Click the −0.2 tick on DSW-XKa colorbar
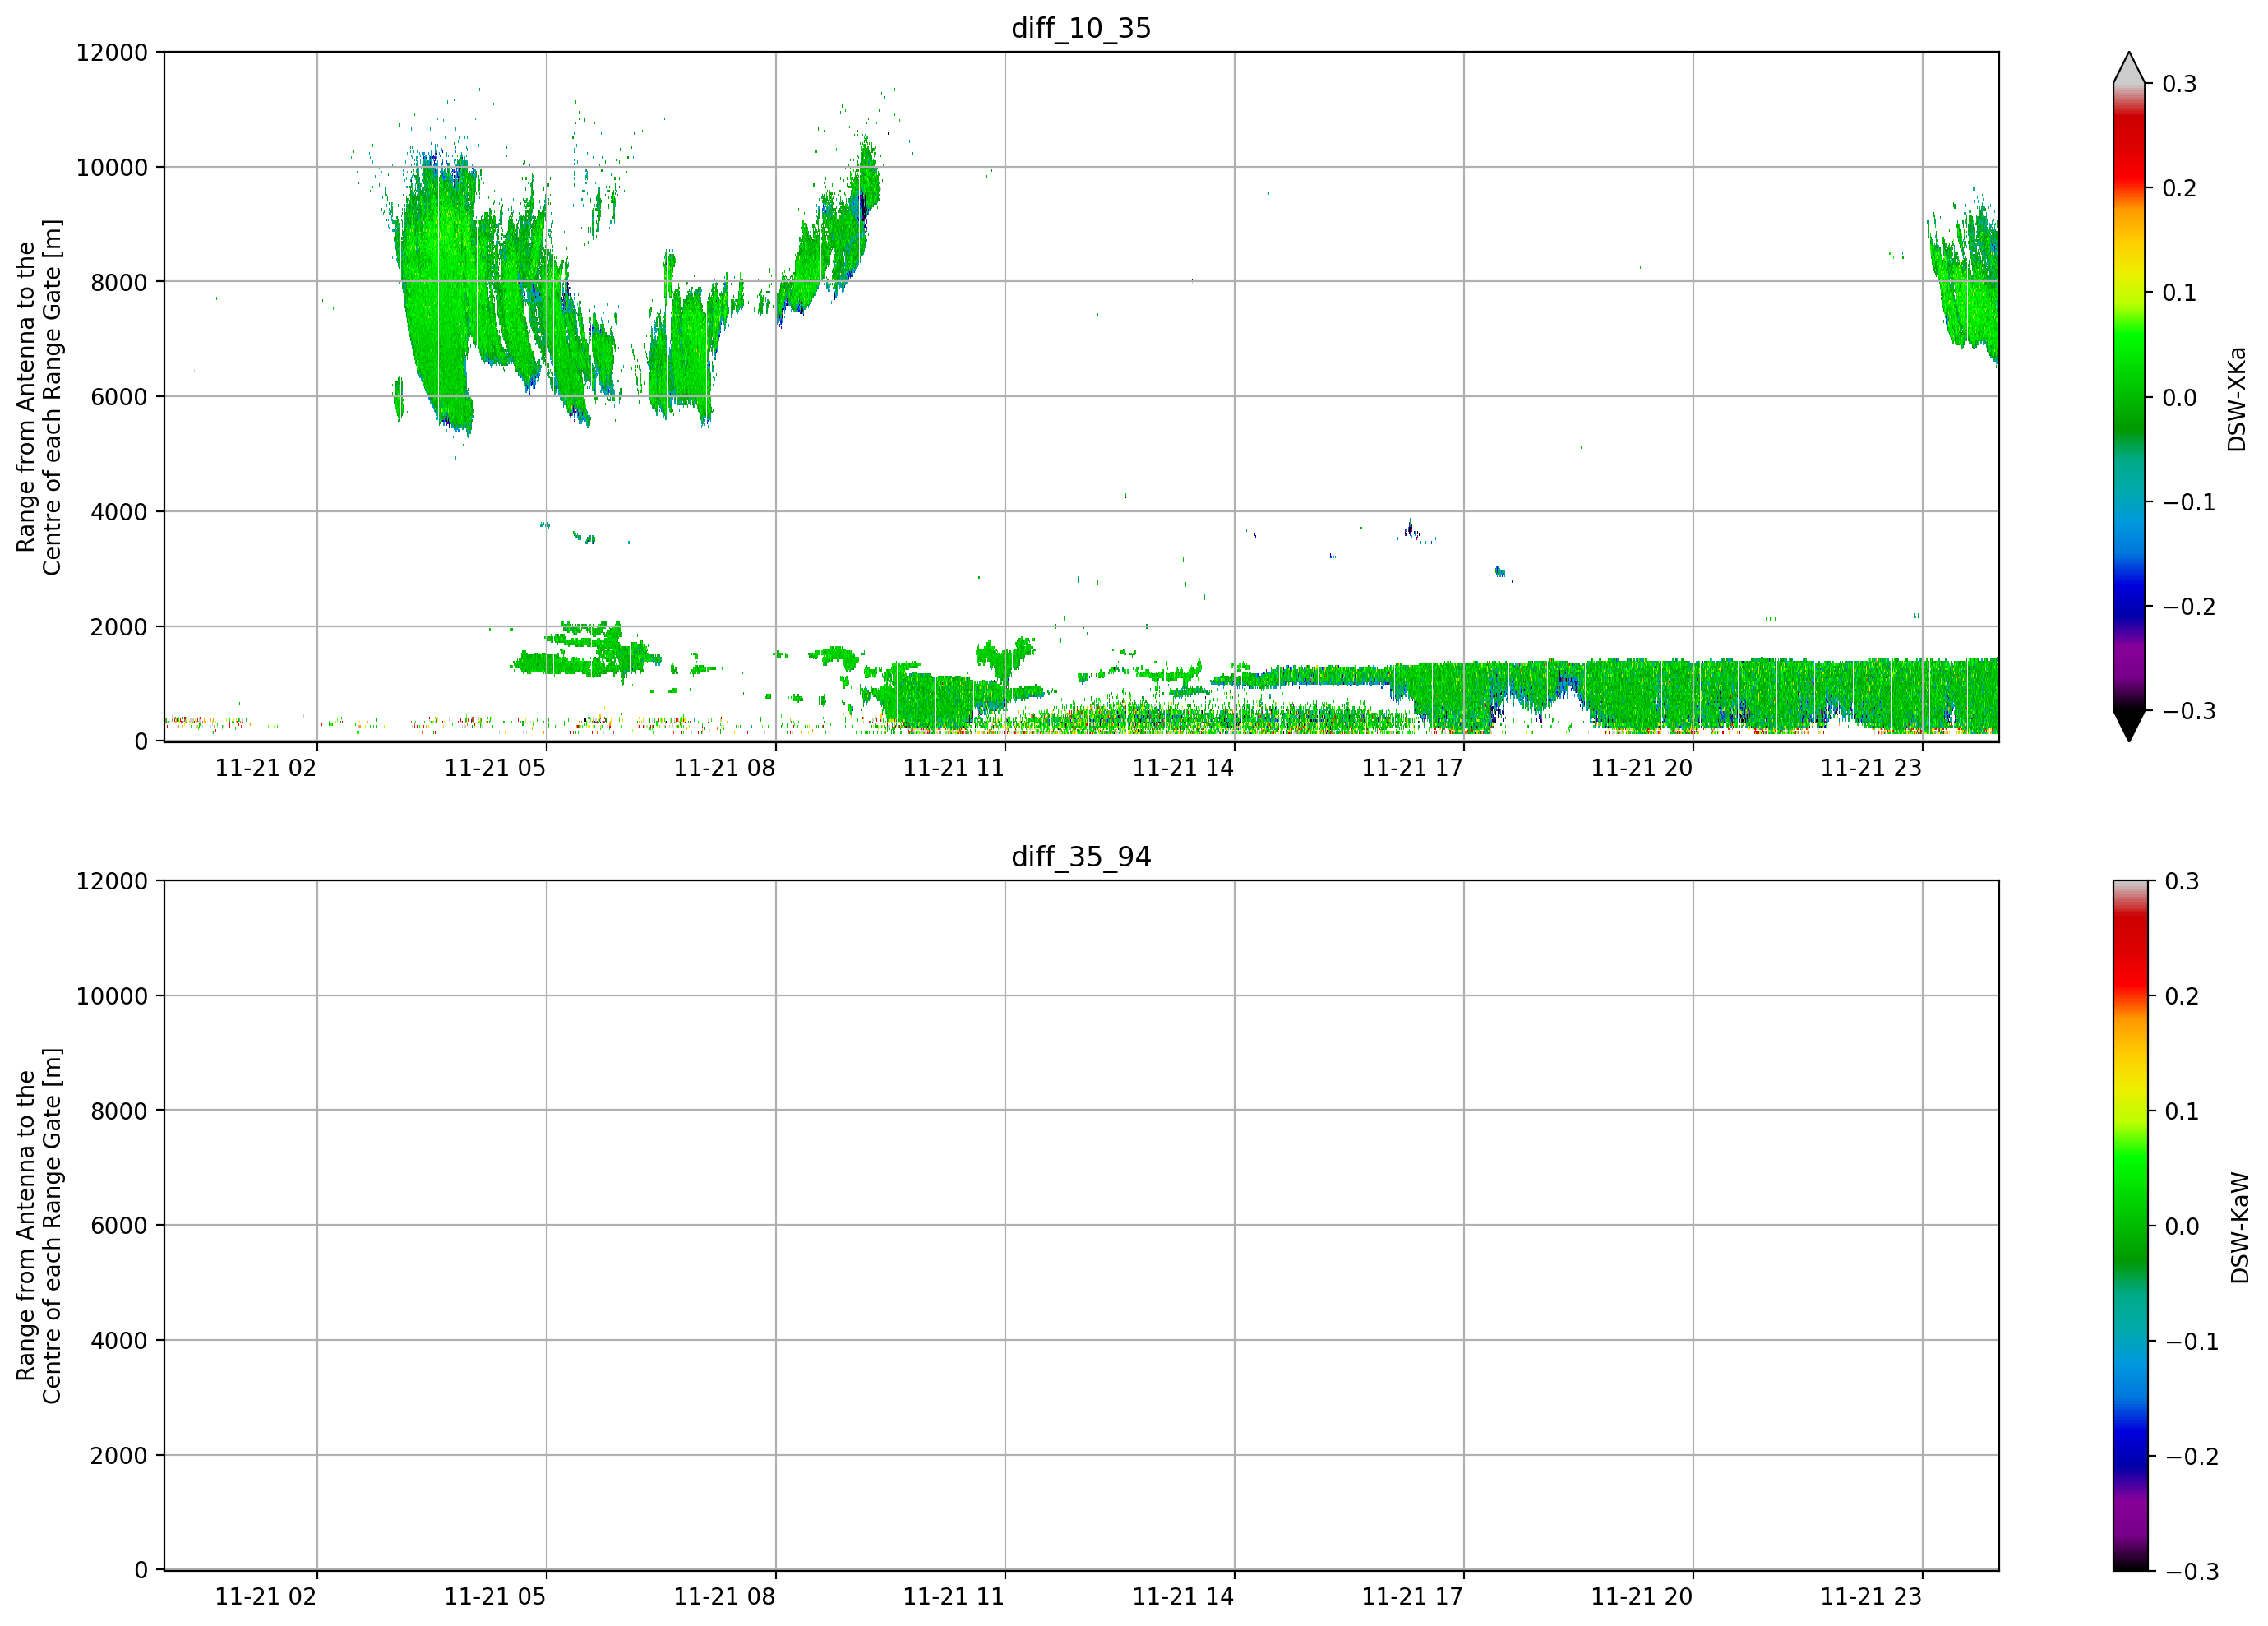2268x1626 pixels. (2189, 607)
